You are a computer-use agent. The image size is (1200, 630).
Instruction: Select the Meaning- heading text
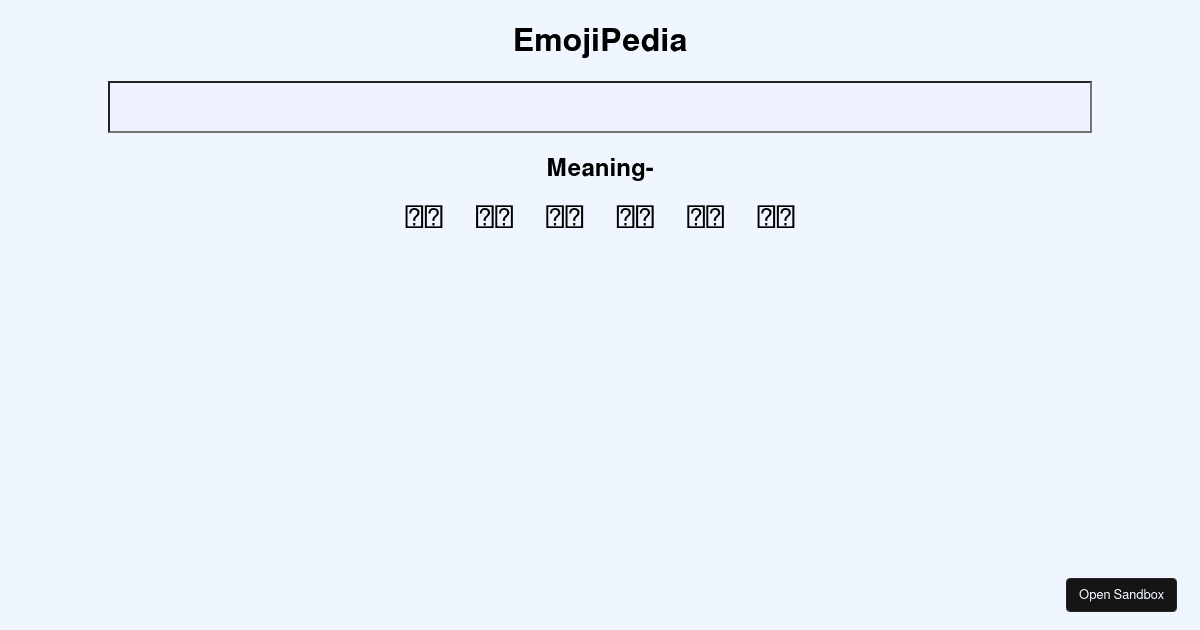pos(600,168)
